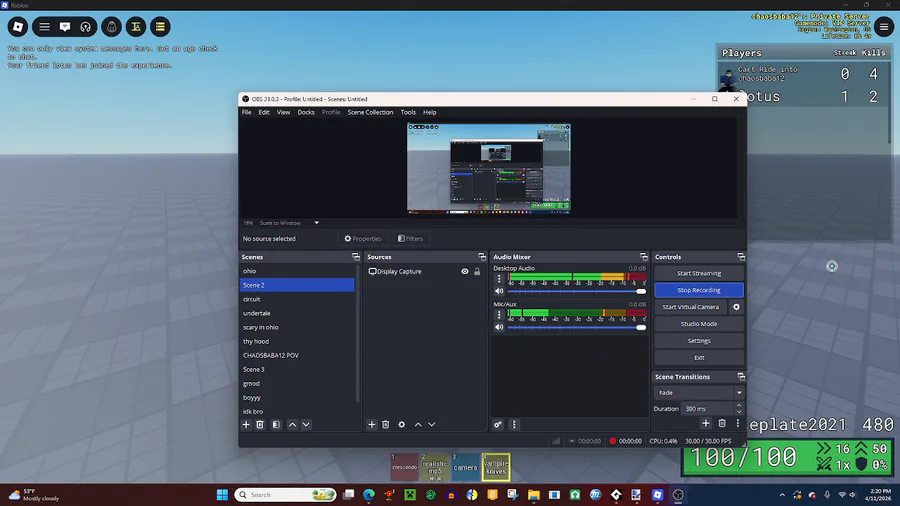900x506 pixels.
Task: Open transition properties three-dot menu
Action: click(738, 423)
